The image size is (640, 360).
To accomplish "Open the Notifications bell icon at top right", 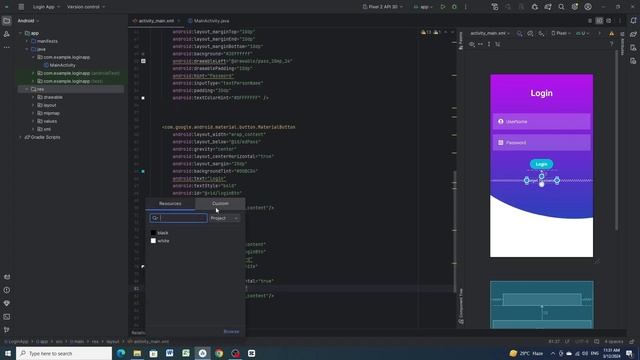I will pyautogui.click(x=633, y=20).
